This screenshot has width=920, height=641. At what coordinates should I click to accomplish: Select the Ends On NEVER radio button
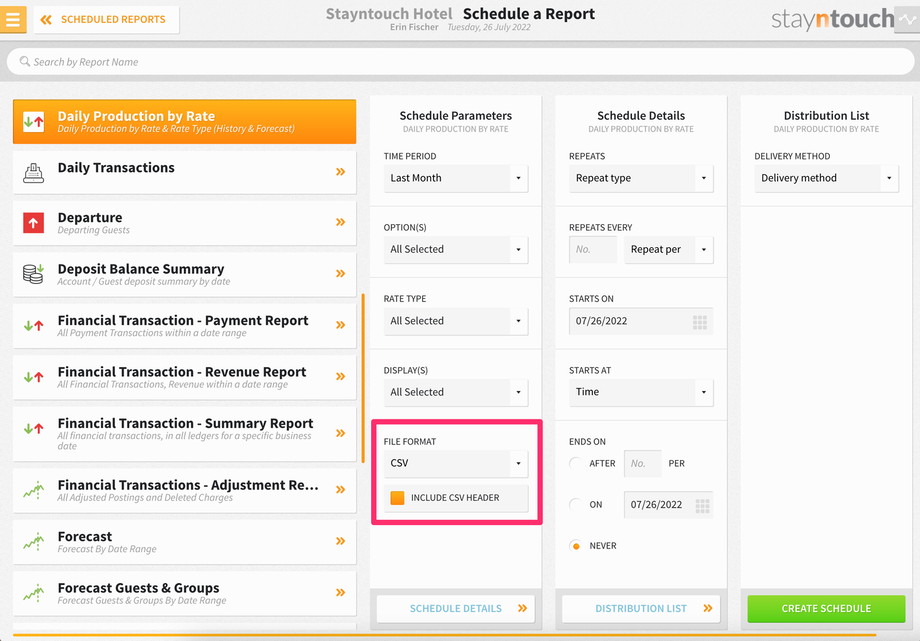(576, 546)
